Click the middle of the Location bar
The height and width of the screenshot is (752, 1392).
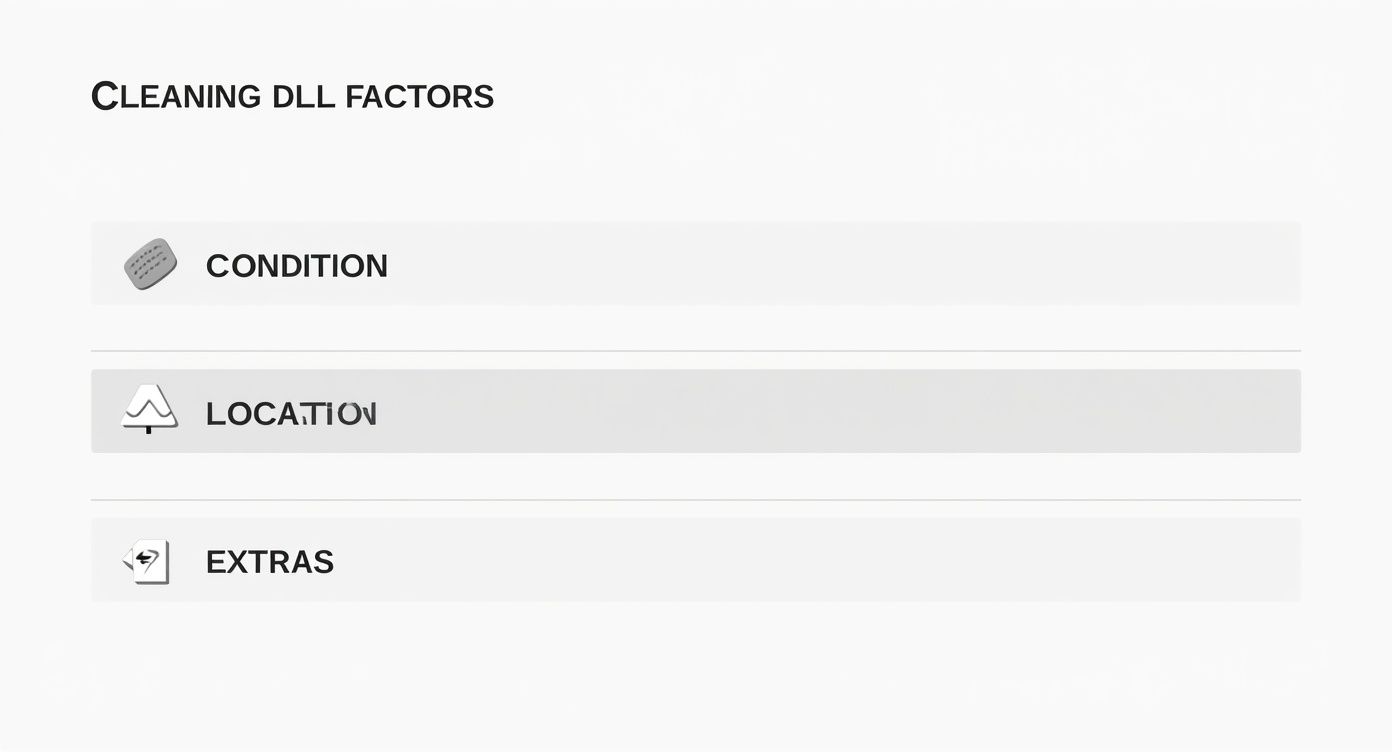tap(695, 411)
